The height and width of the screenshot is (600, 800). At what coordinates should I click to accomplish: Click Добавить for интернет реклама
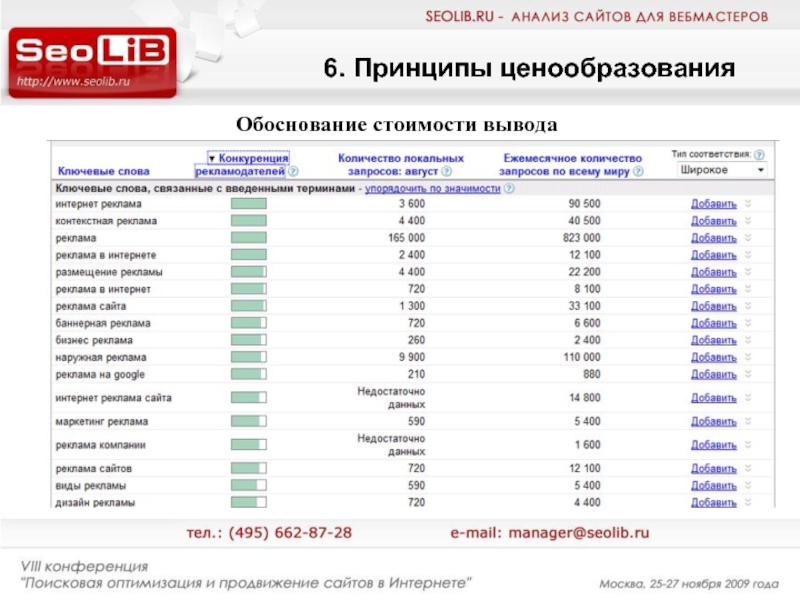tap(714, 204)
